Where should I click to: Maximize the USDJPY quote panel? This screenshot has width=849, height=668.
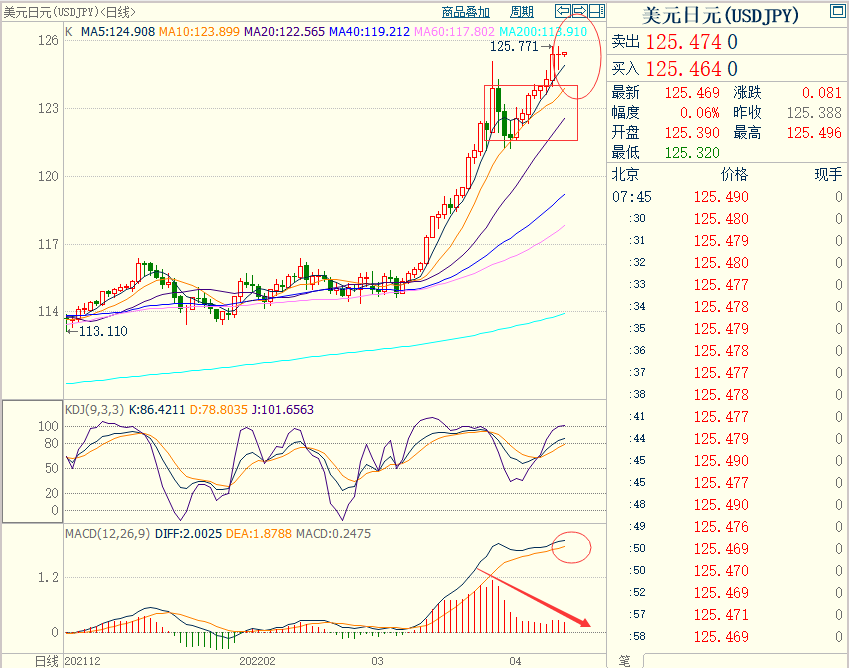838,10
